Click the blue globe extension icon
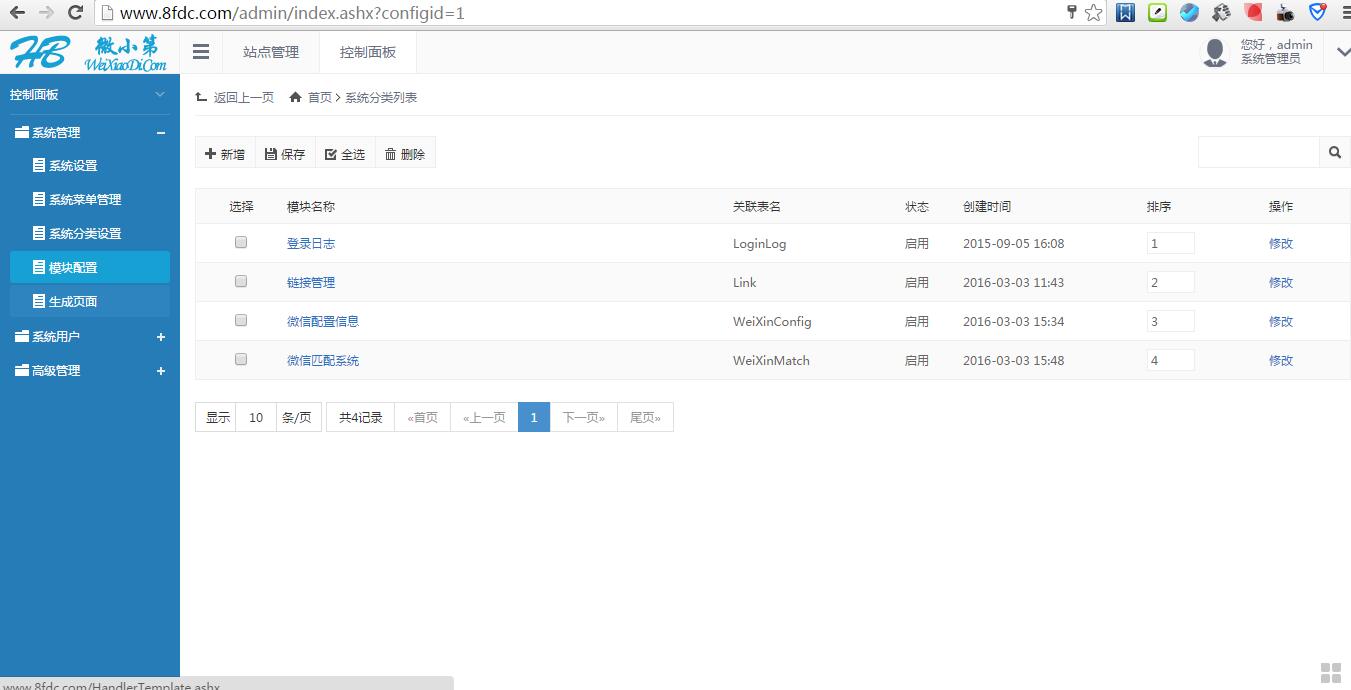Screen dimensions: 1351x690 coord(1189,13)
